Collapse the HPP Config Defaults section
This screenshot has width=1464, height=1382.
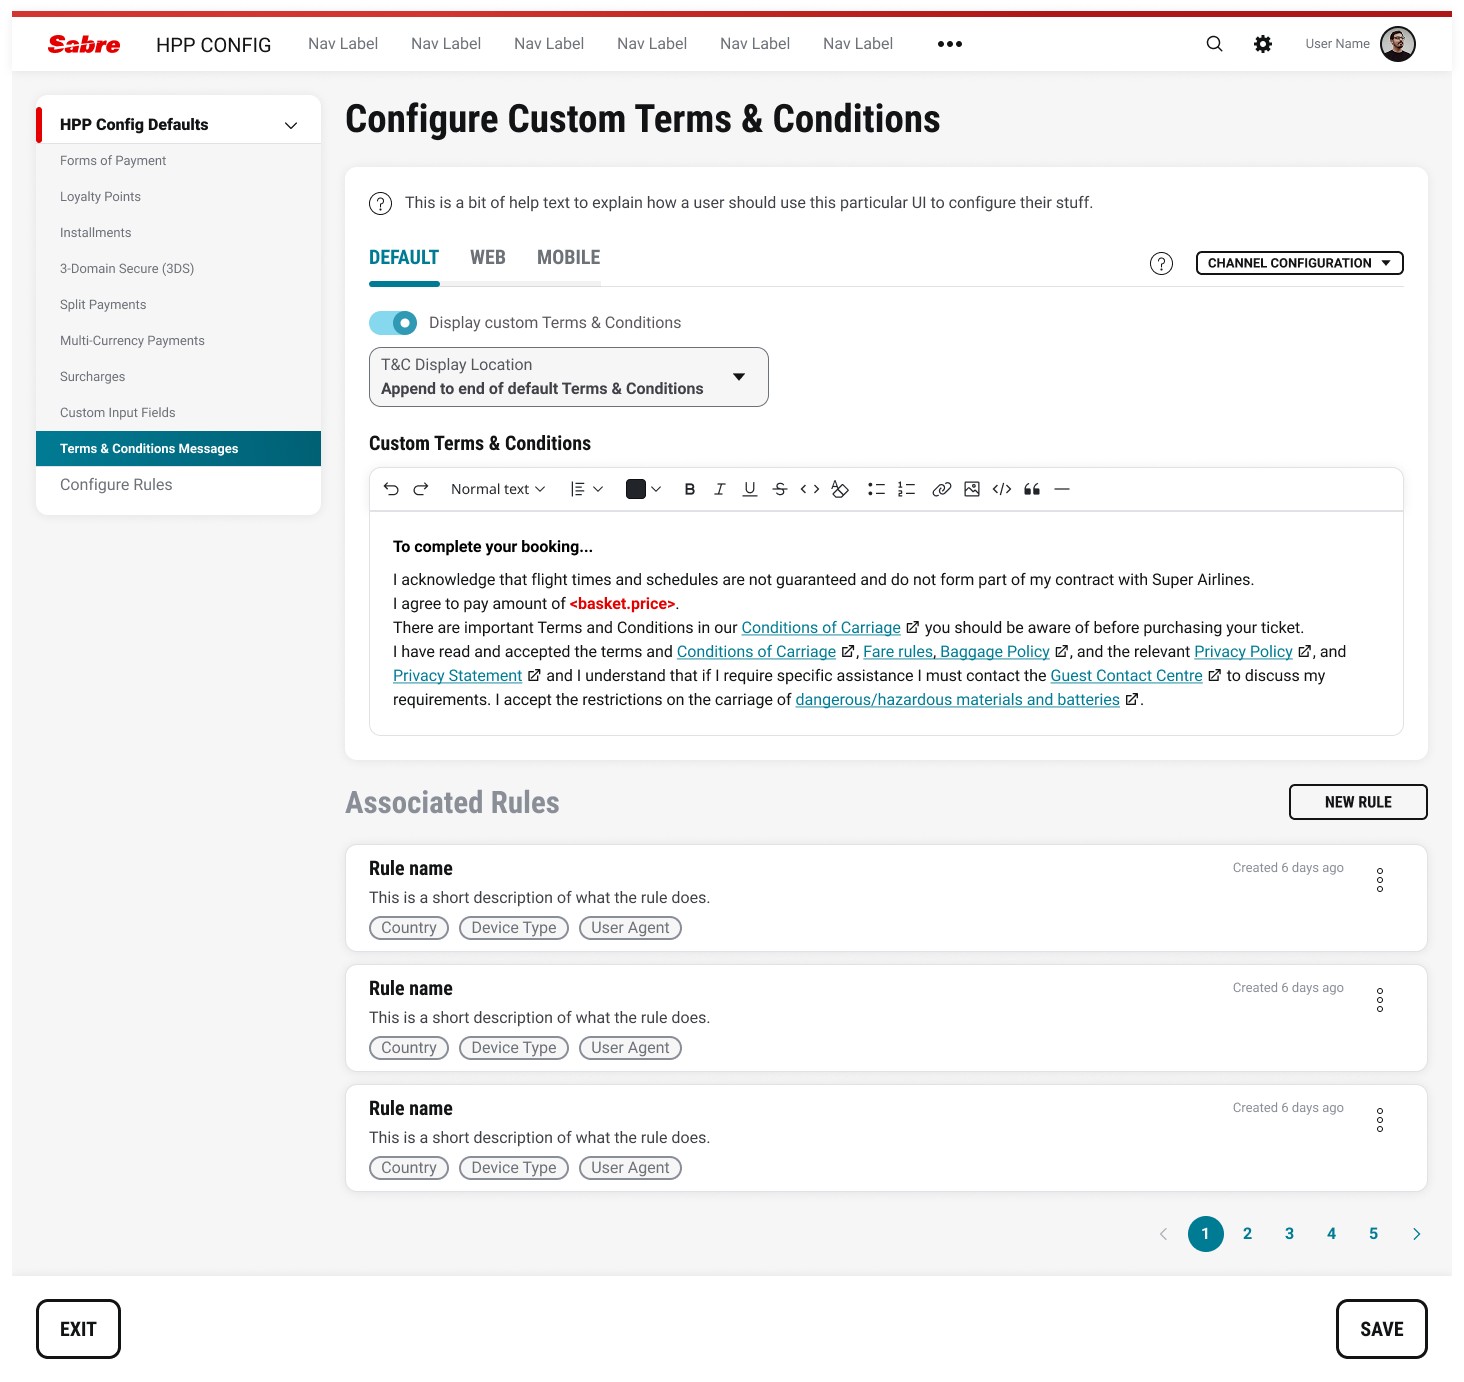tap(291, 125)
